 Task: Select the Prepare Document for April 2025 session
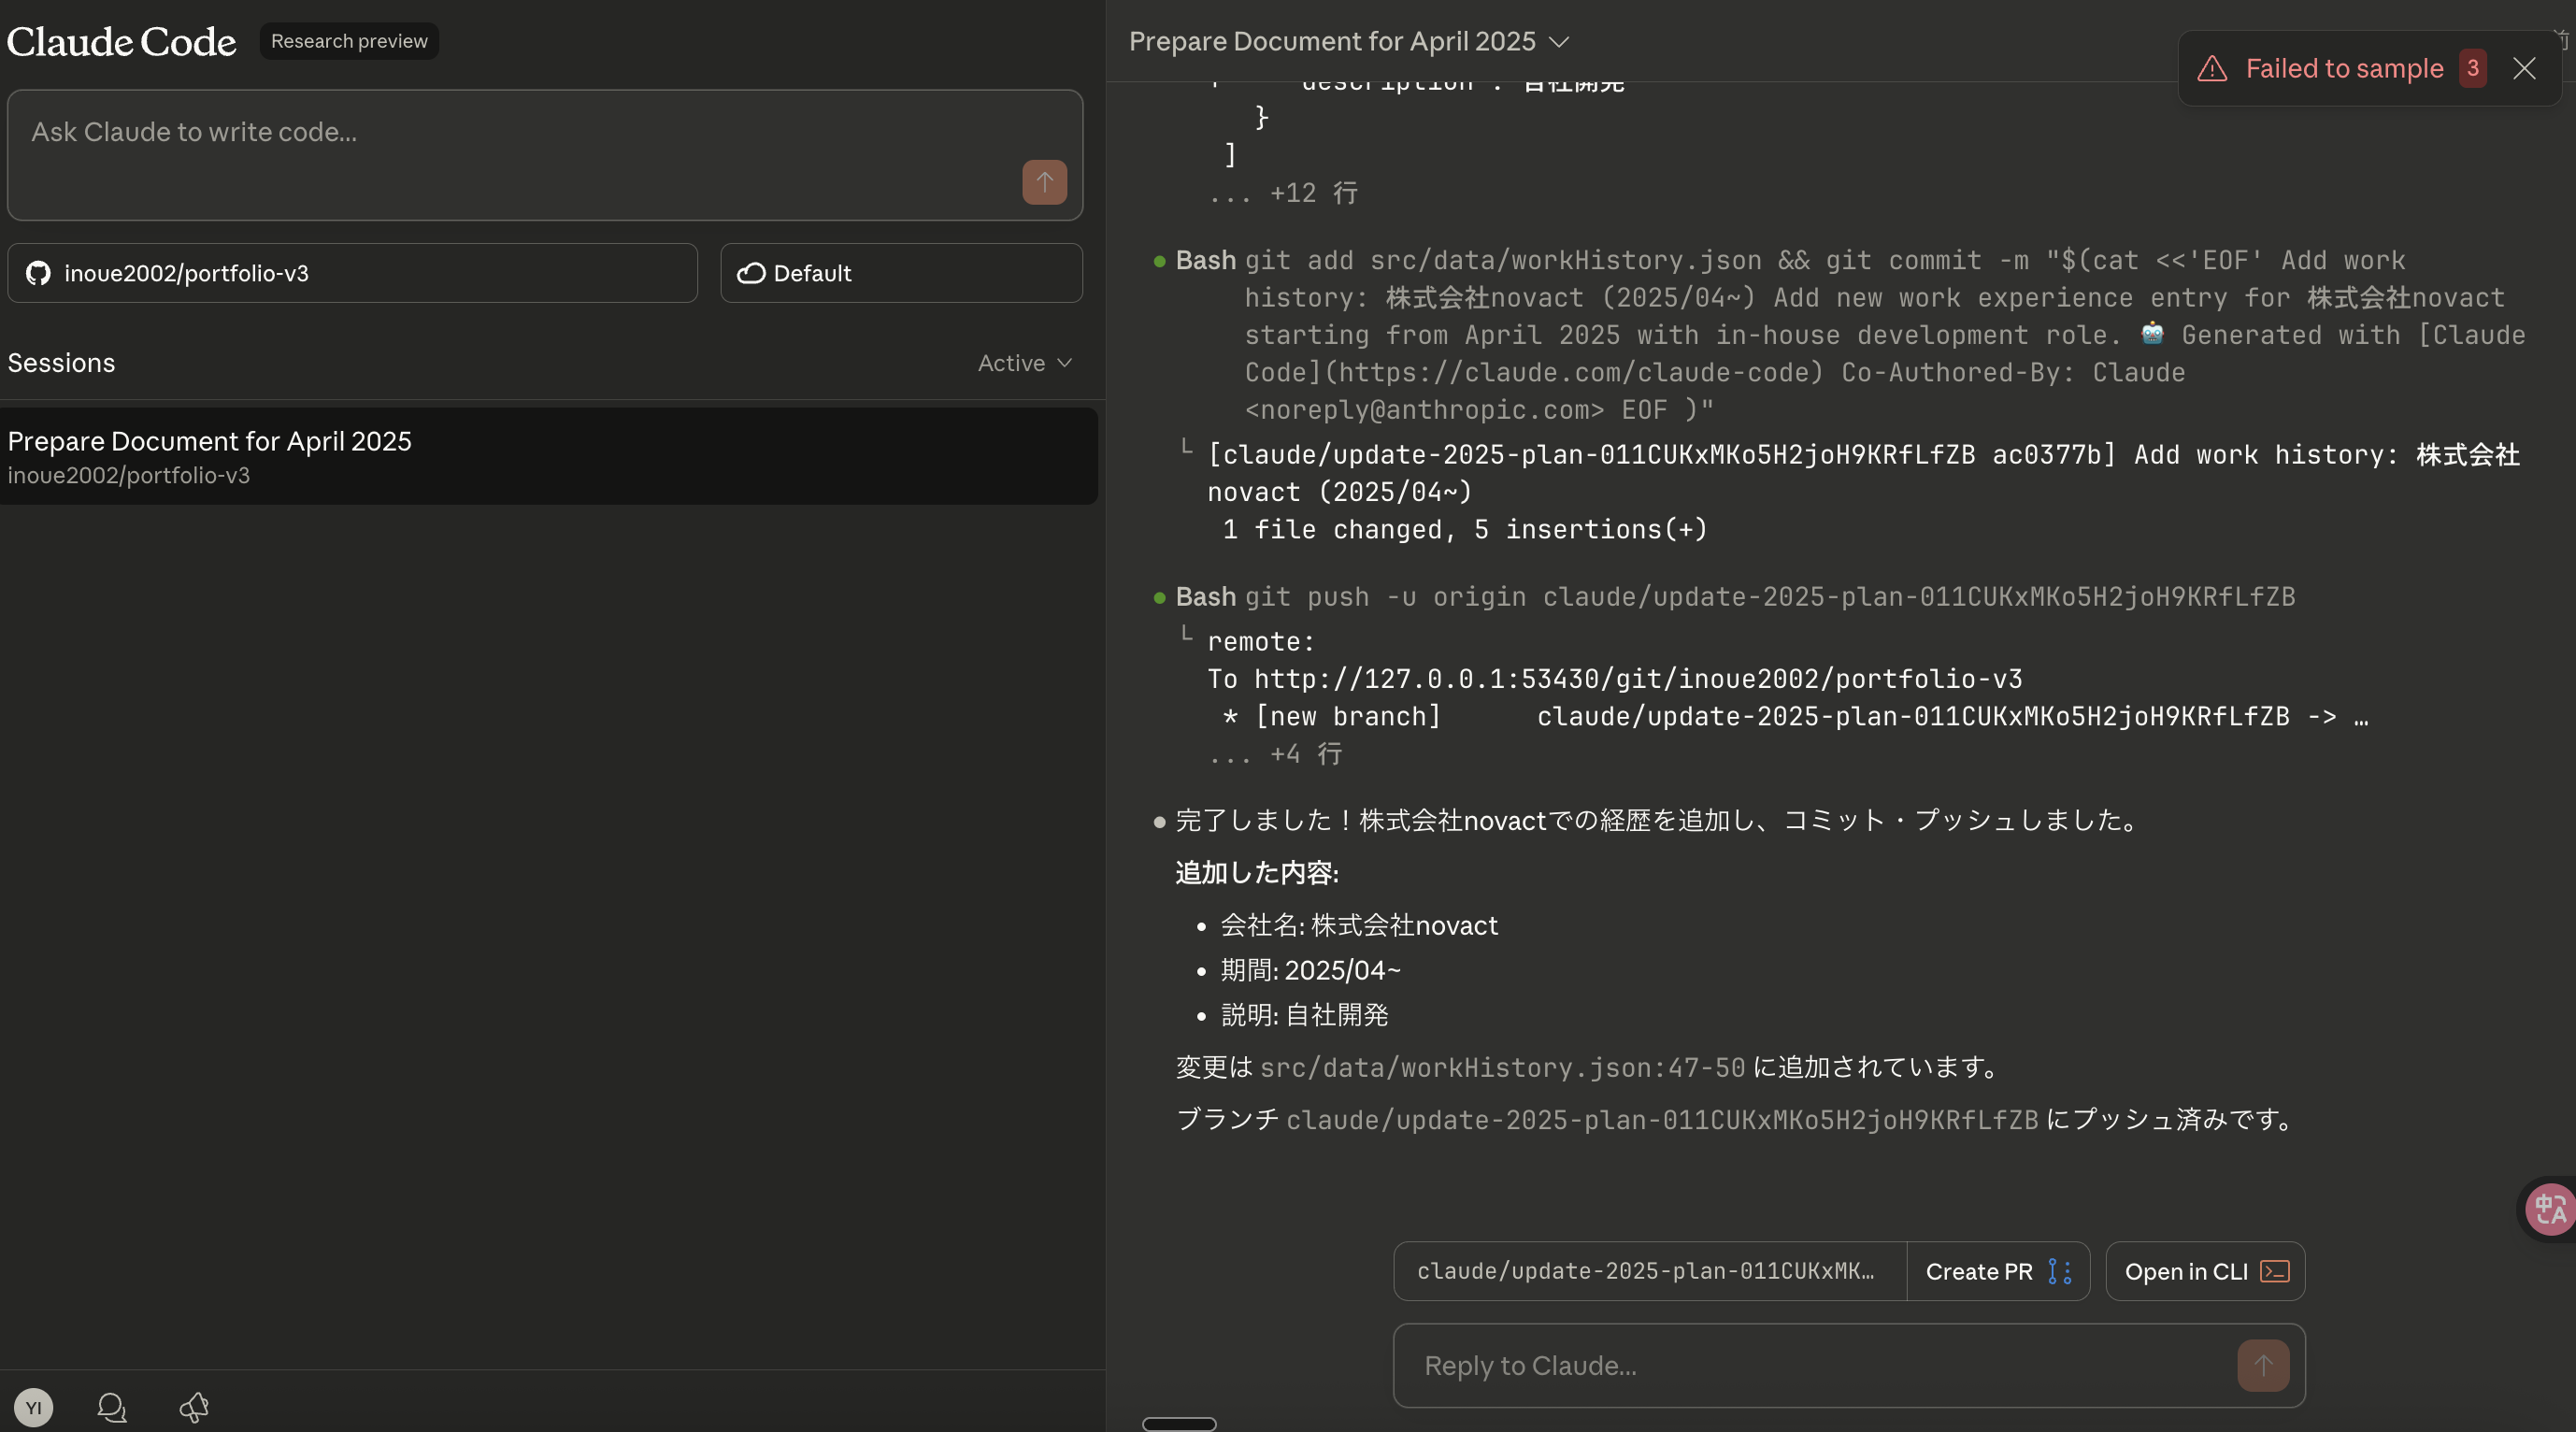pyautogui.click(x=548, y=456)
